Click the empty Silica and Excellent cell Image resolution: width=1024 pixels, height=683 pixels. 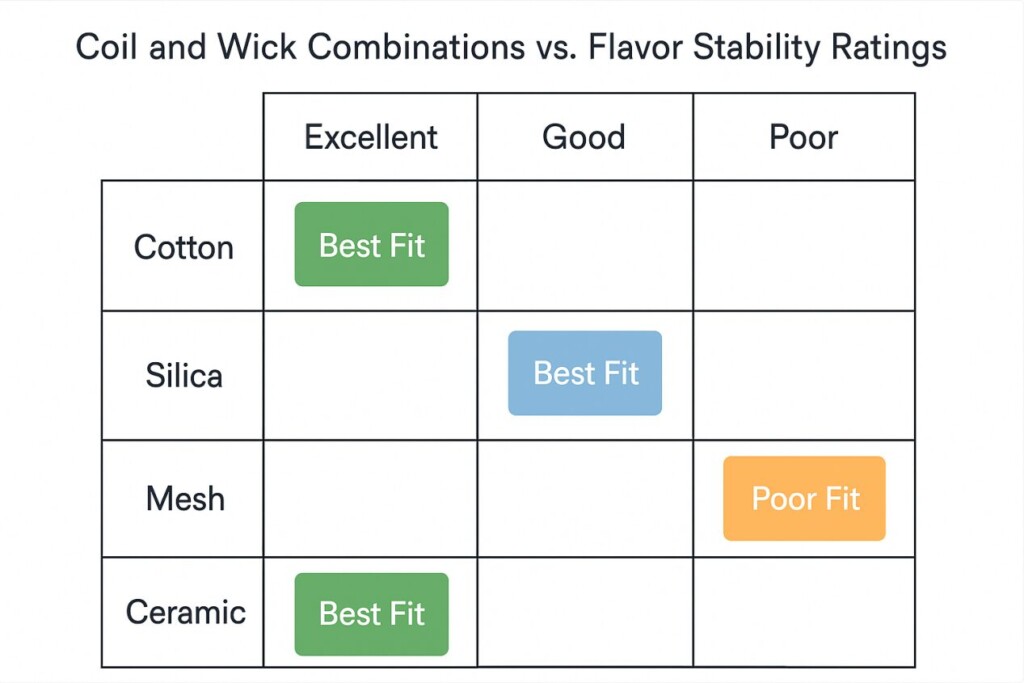[x=370, y=375]
